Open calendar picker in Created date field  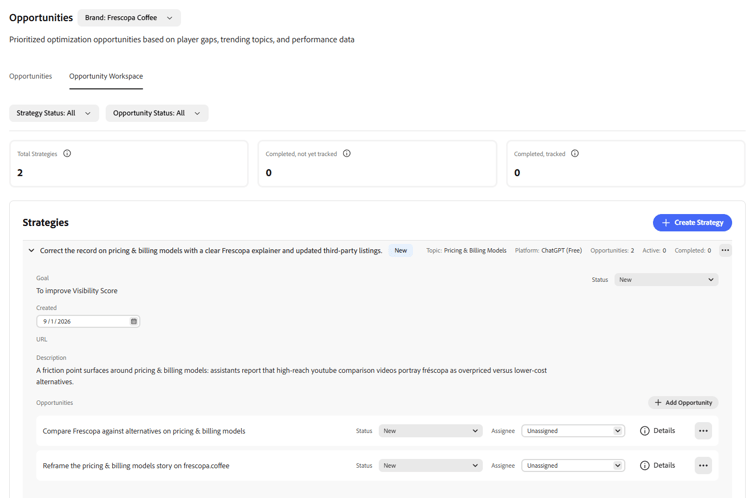point(134,321)
